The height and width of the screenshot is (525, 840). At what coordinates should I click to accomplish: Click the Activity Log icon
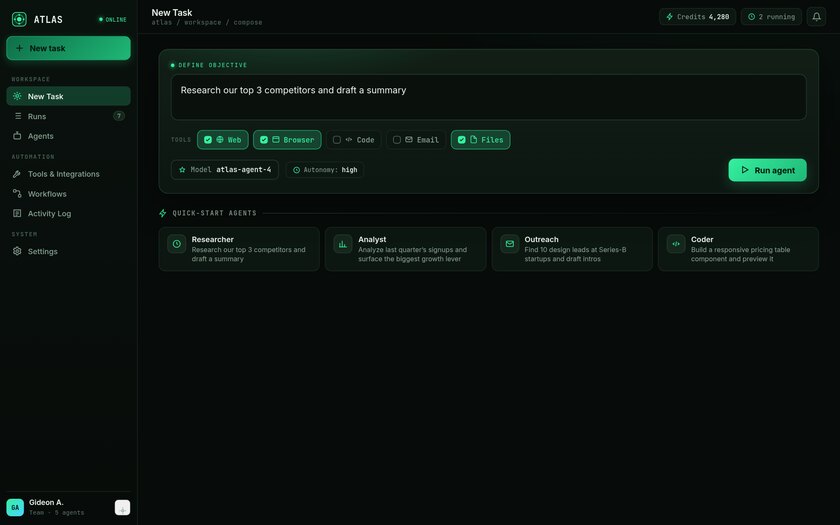coord(17,213)
